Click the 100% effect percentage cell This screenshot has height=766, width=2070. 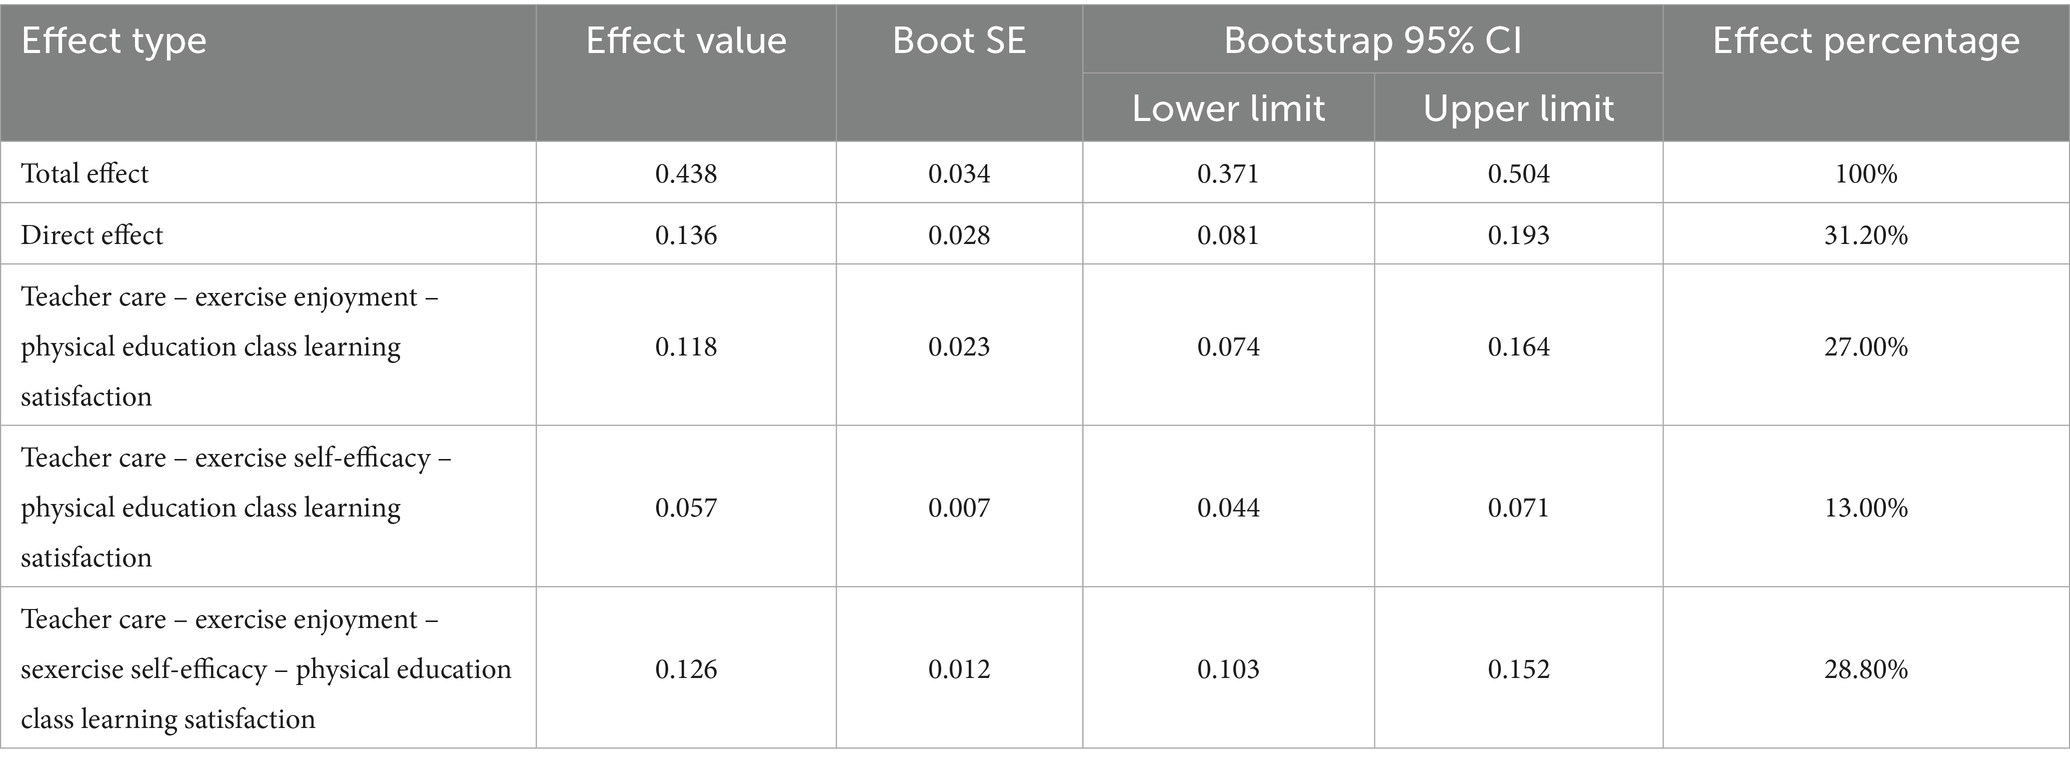click(x=1866, y=174)
